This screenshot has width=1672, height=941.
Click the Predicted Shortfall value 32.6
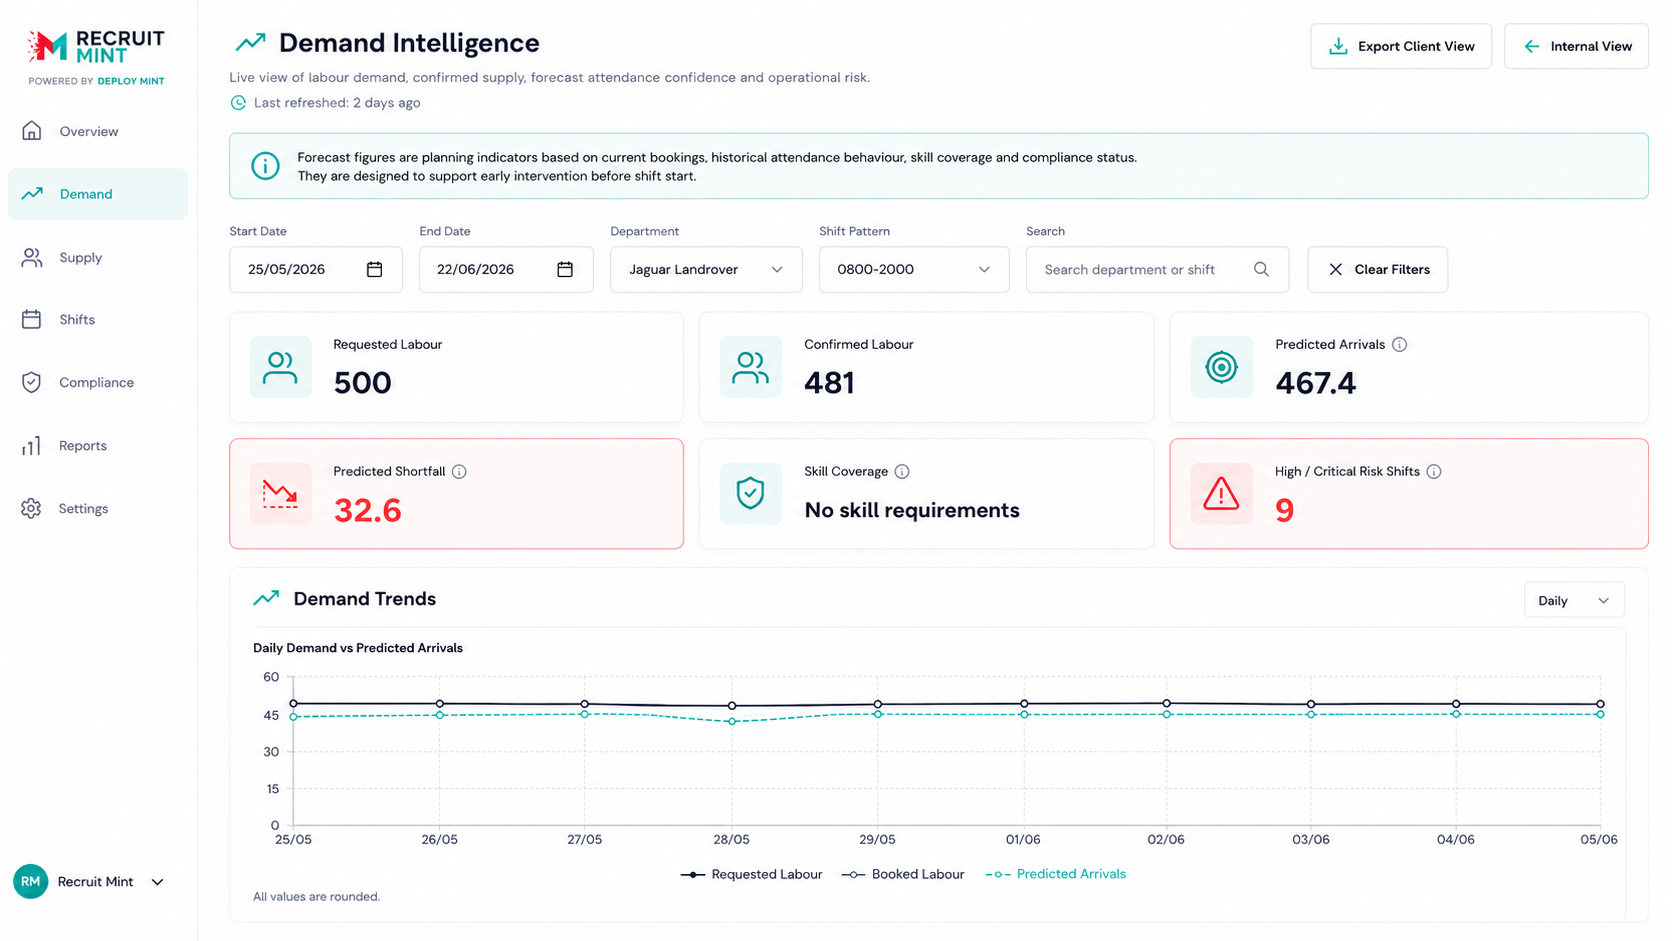367,510
